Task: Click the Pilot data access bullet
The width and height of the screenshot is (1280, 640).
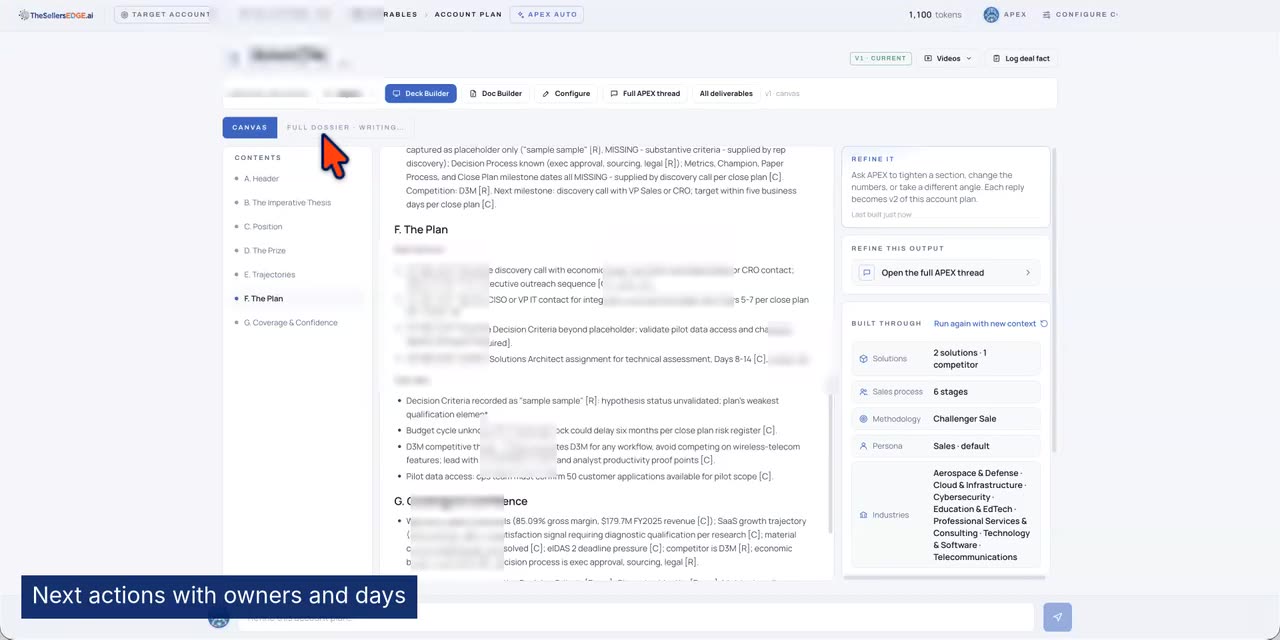Action: click(x=589, y=476)
